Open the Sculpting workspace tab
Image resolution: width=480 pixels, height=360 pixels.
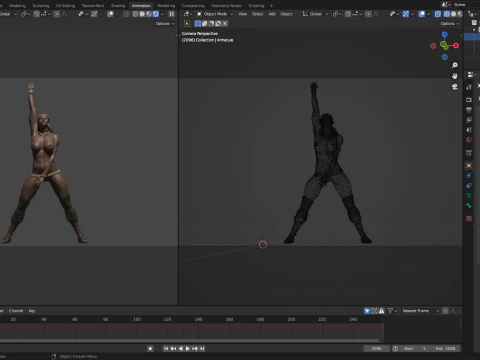(x=41, y=6)
